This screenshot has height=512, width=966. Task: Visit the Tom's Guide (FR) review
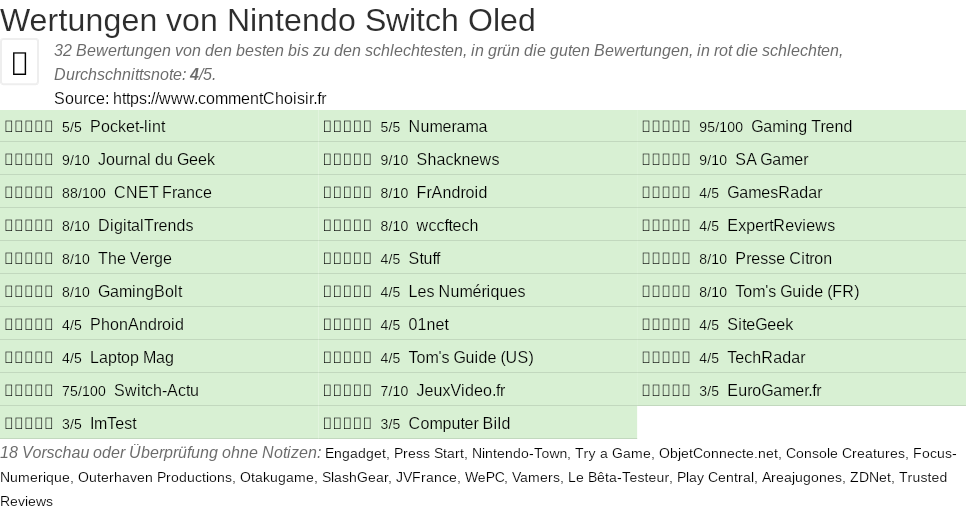point(796,292)
